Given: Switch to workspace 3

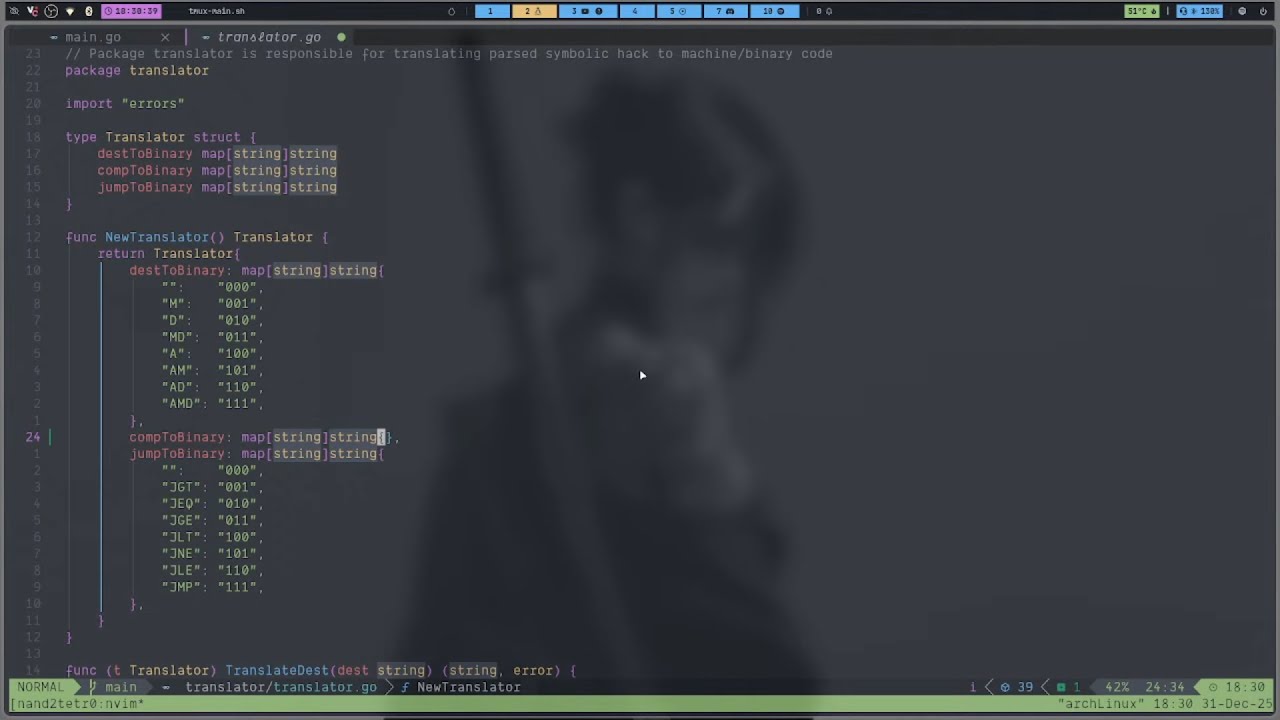Looking at the screenshot, I should (587, 11).
